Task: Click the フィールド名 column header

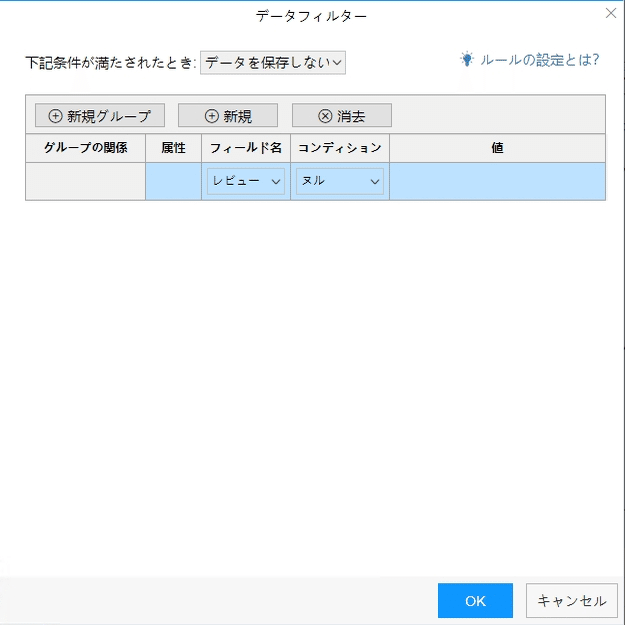Action: pyautogui.click(x=246, y=148)
